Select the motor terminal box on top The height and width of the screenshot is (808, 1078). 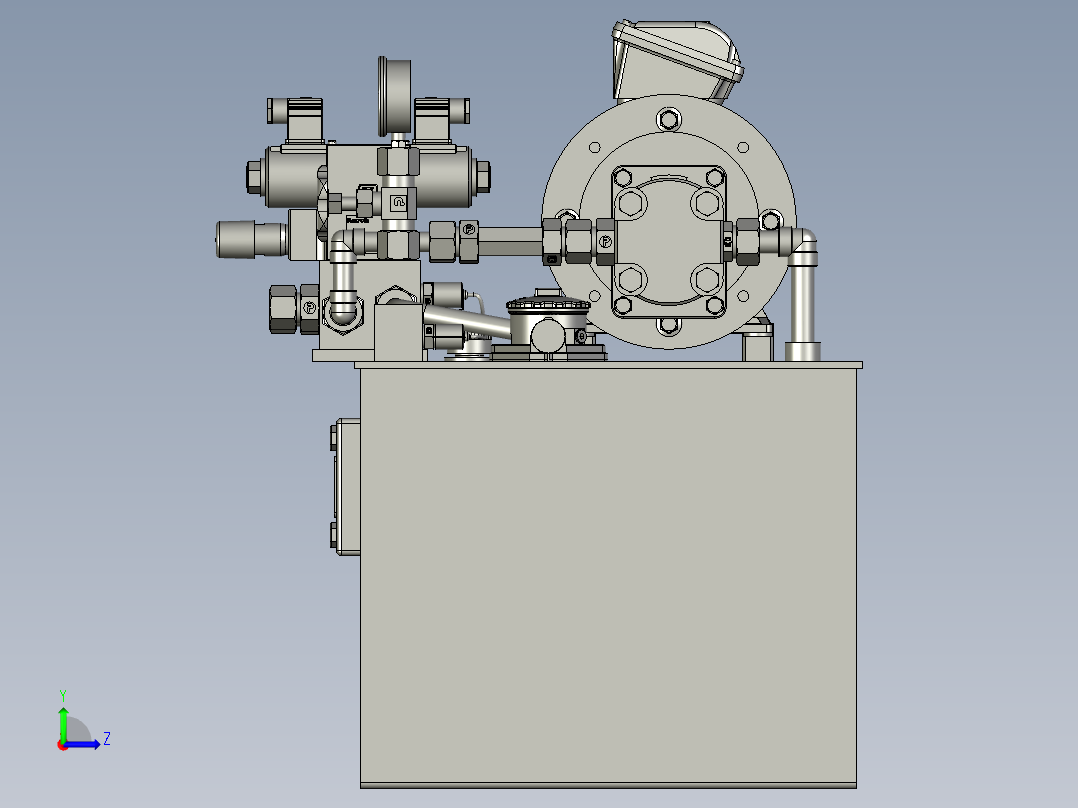(x=677, y=61)
